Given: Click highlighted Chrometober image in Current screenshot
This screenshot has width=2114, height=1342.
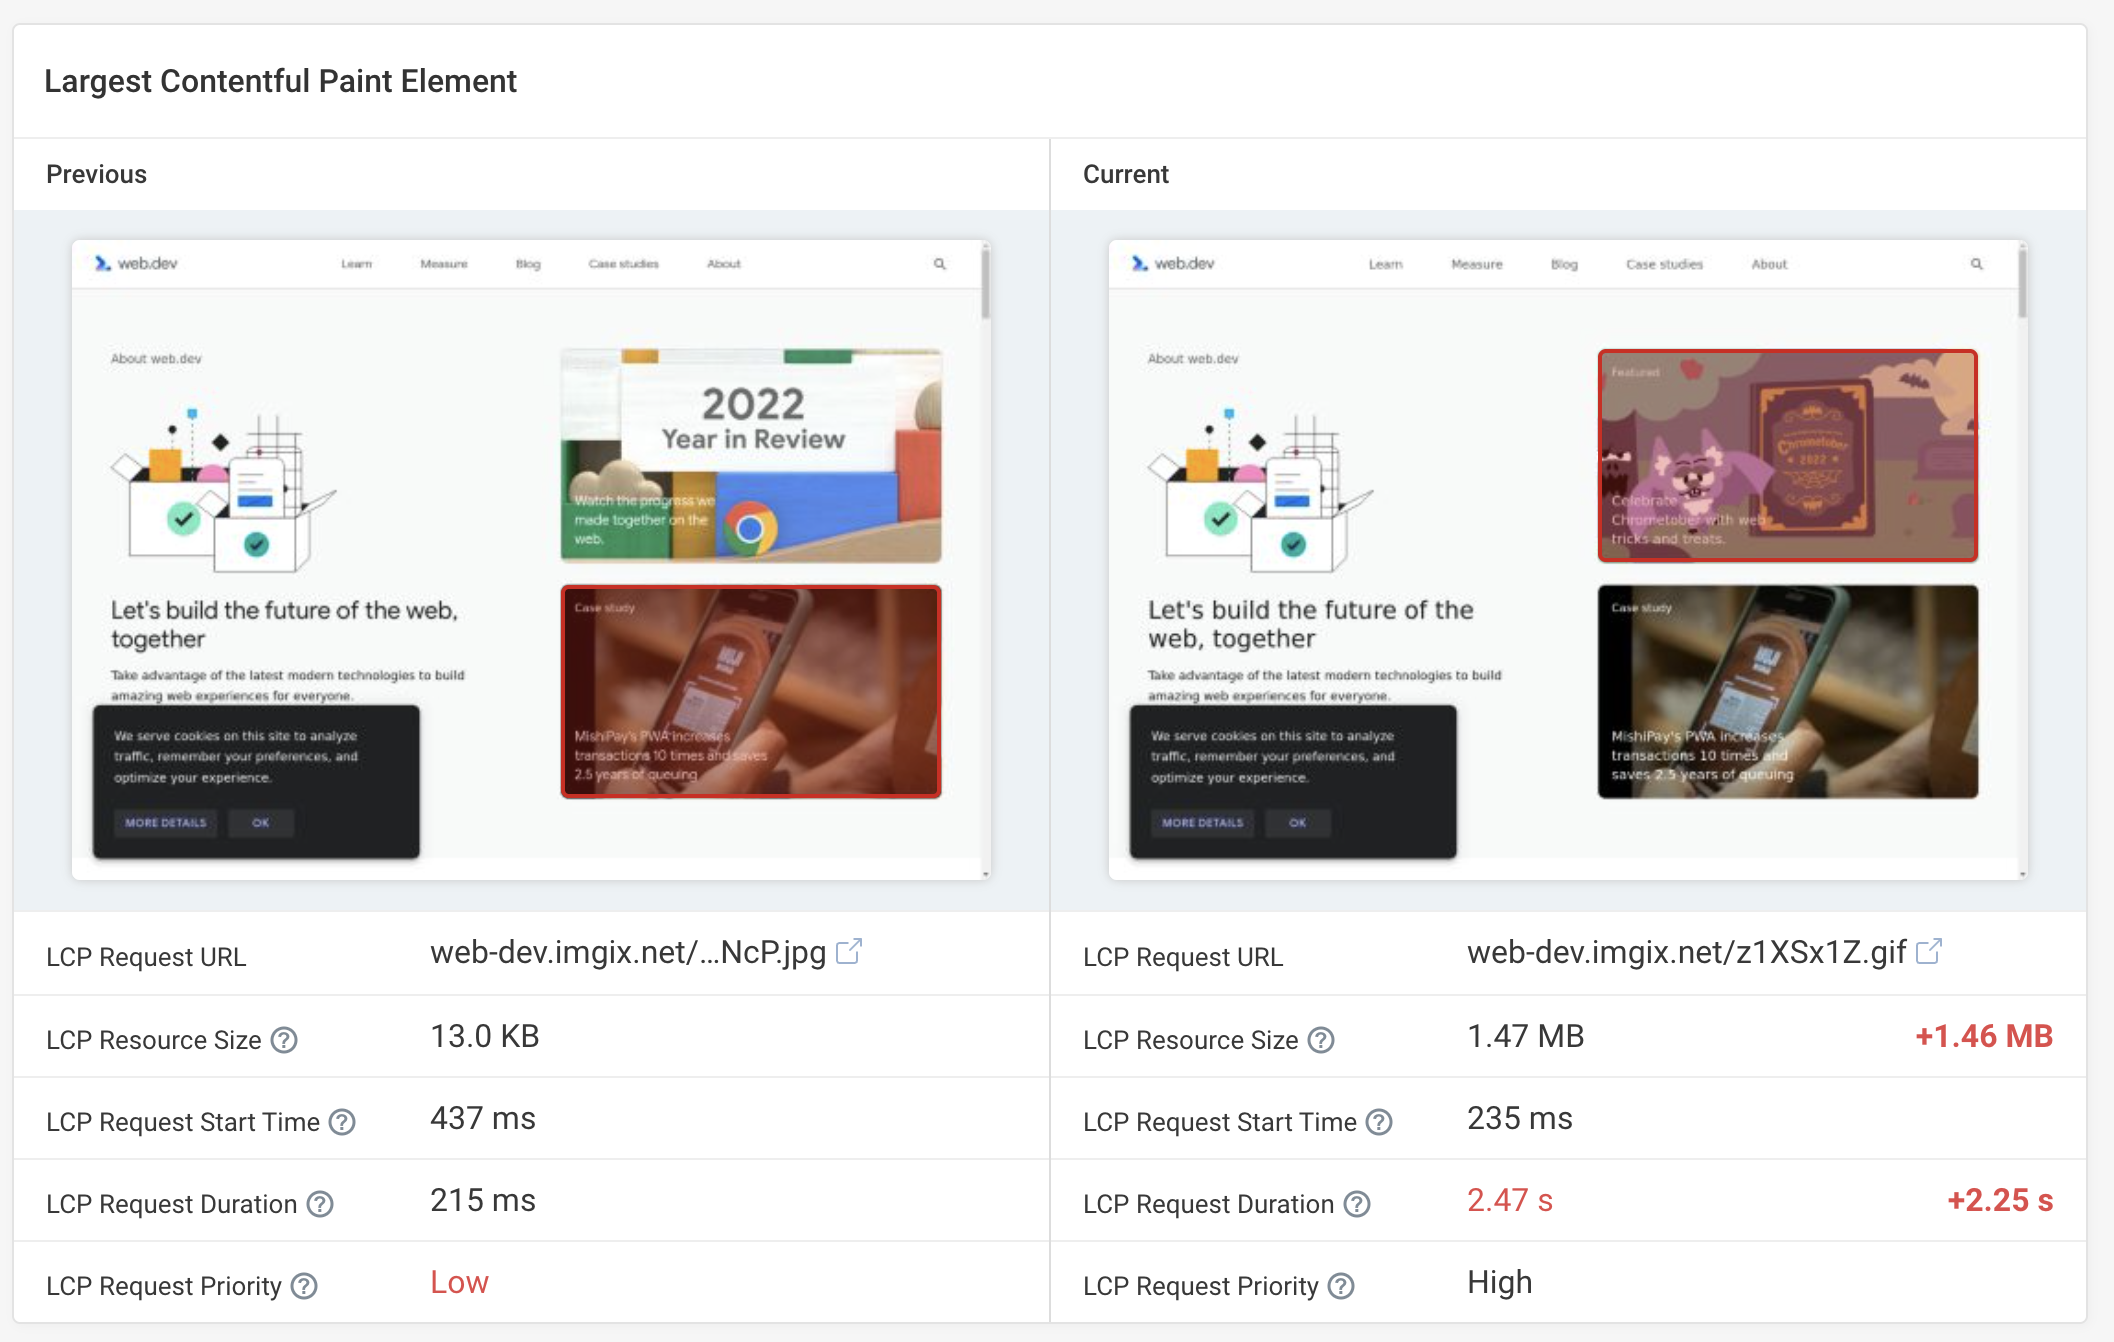Looking at the screenshot, I should tap(1787, 455).
